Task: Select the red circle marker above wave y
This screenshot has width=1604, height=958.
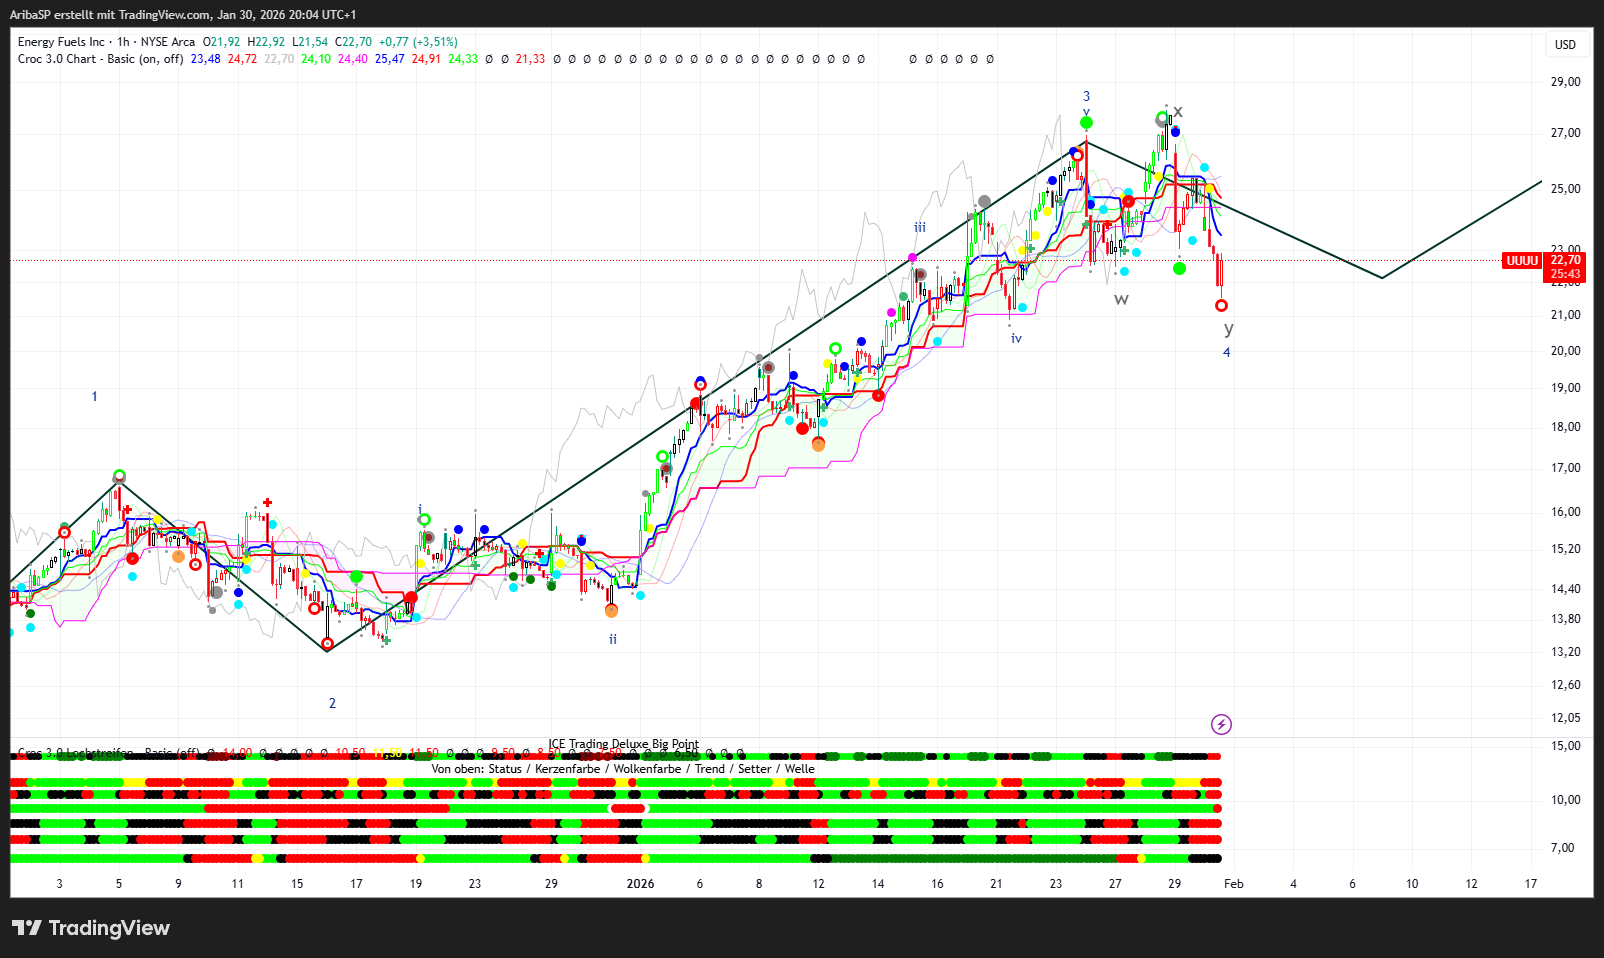Action: [x=1221, y=306]
